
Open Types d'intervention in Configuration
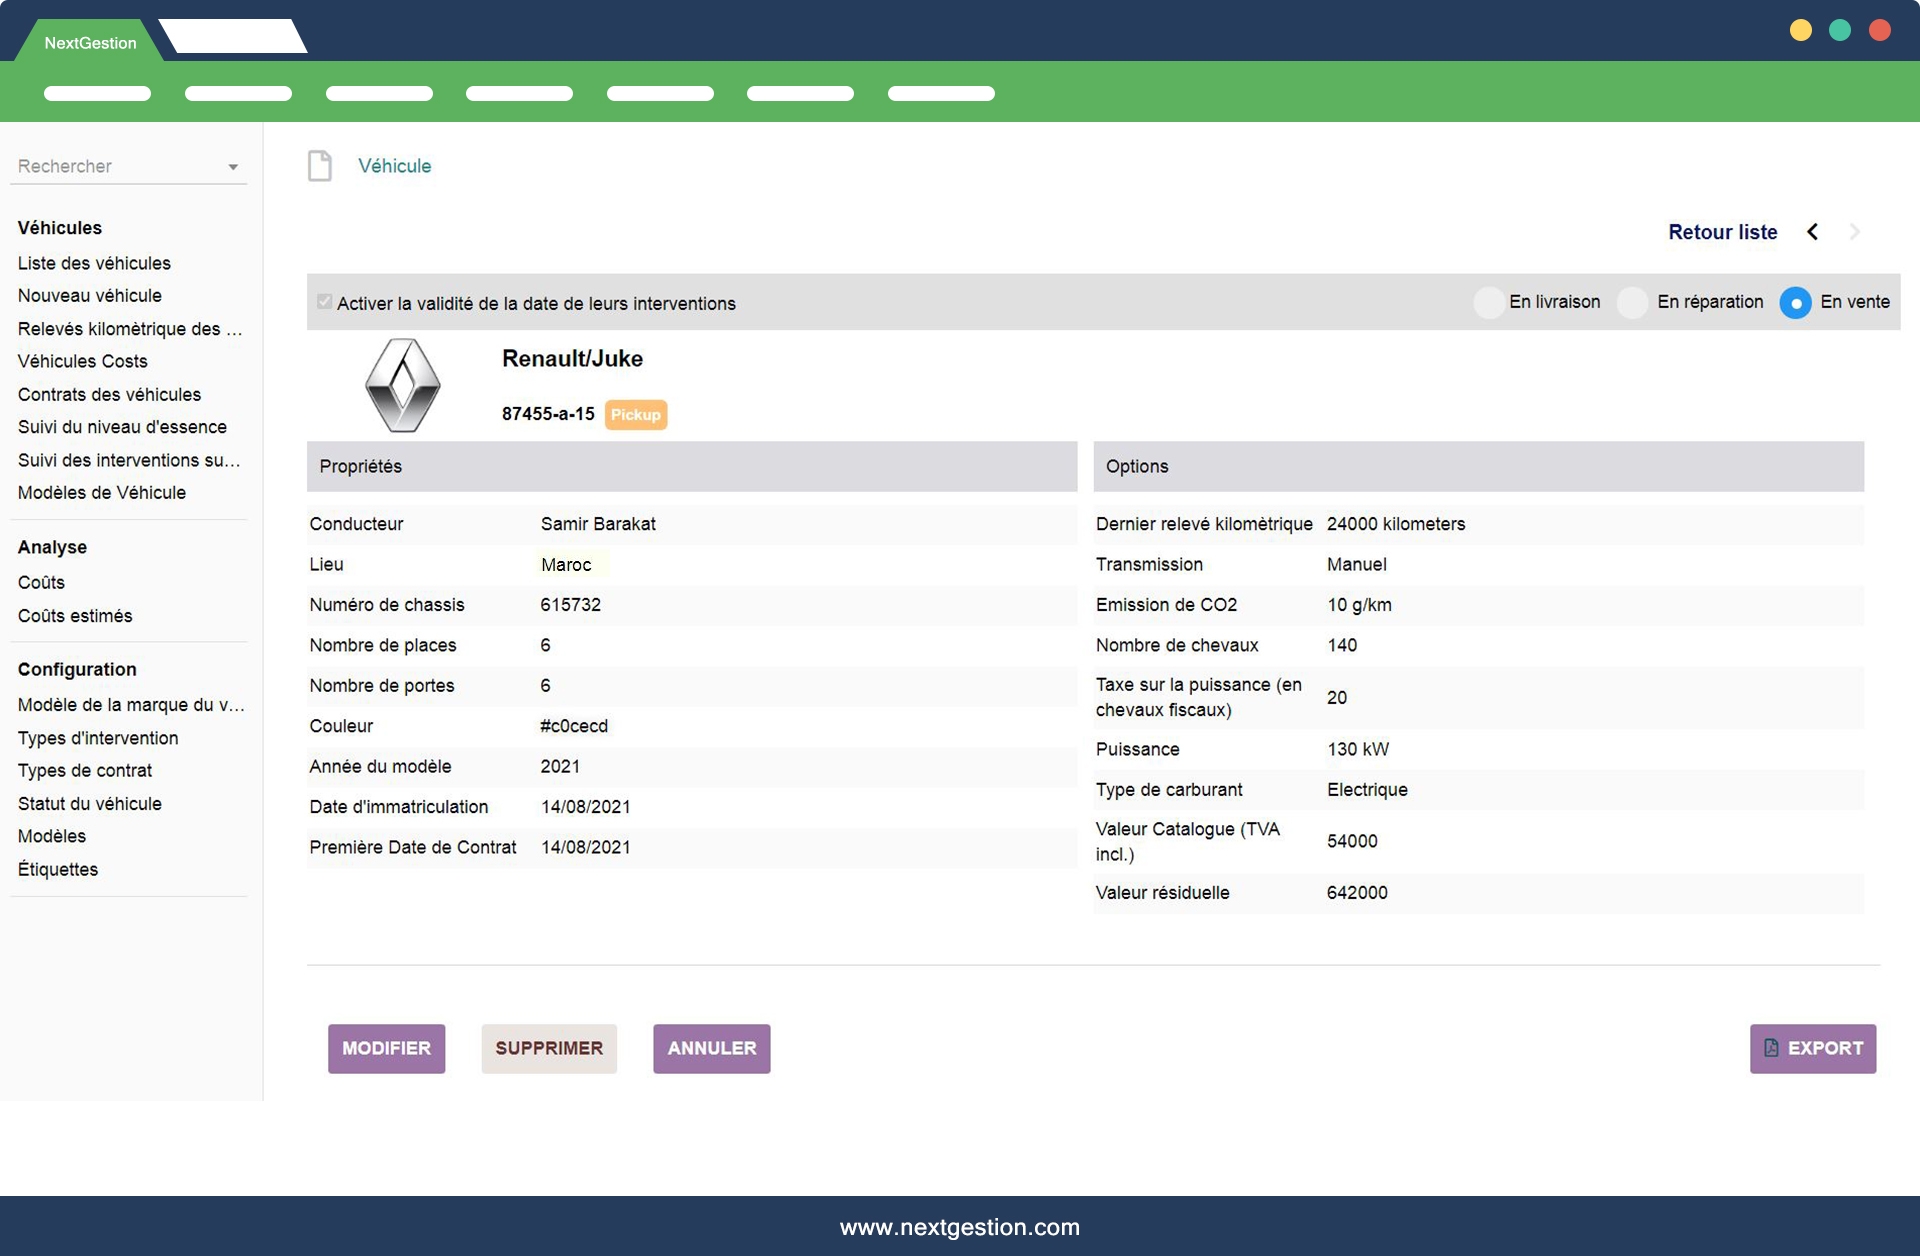pos(98,738)
